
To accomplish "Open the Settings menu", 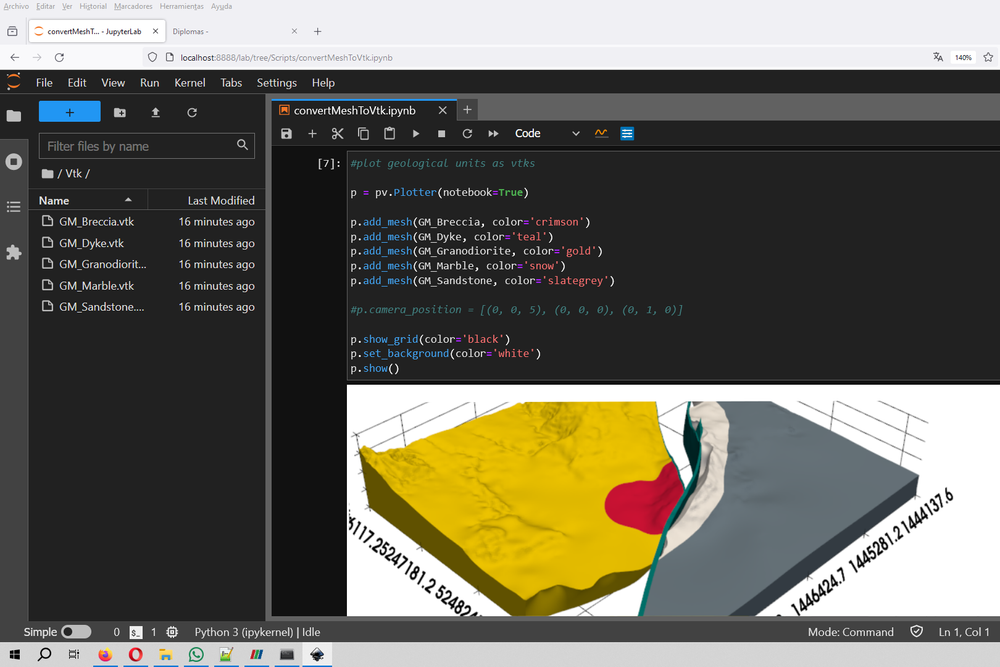I will [276, 83].
